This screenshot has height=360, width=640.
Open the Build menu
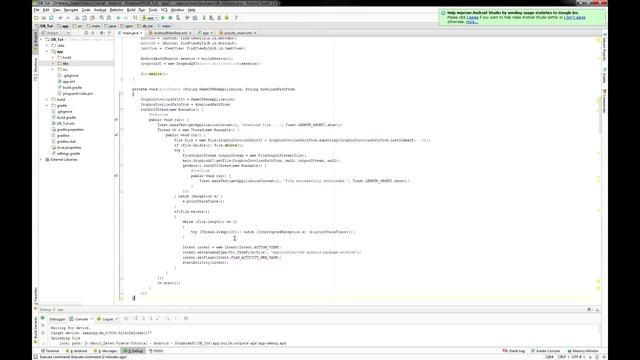[131, 10]
